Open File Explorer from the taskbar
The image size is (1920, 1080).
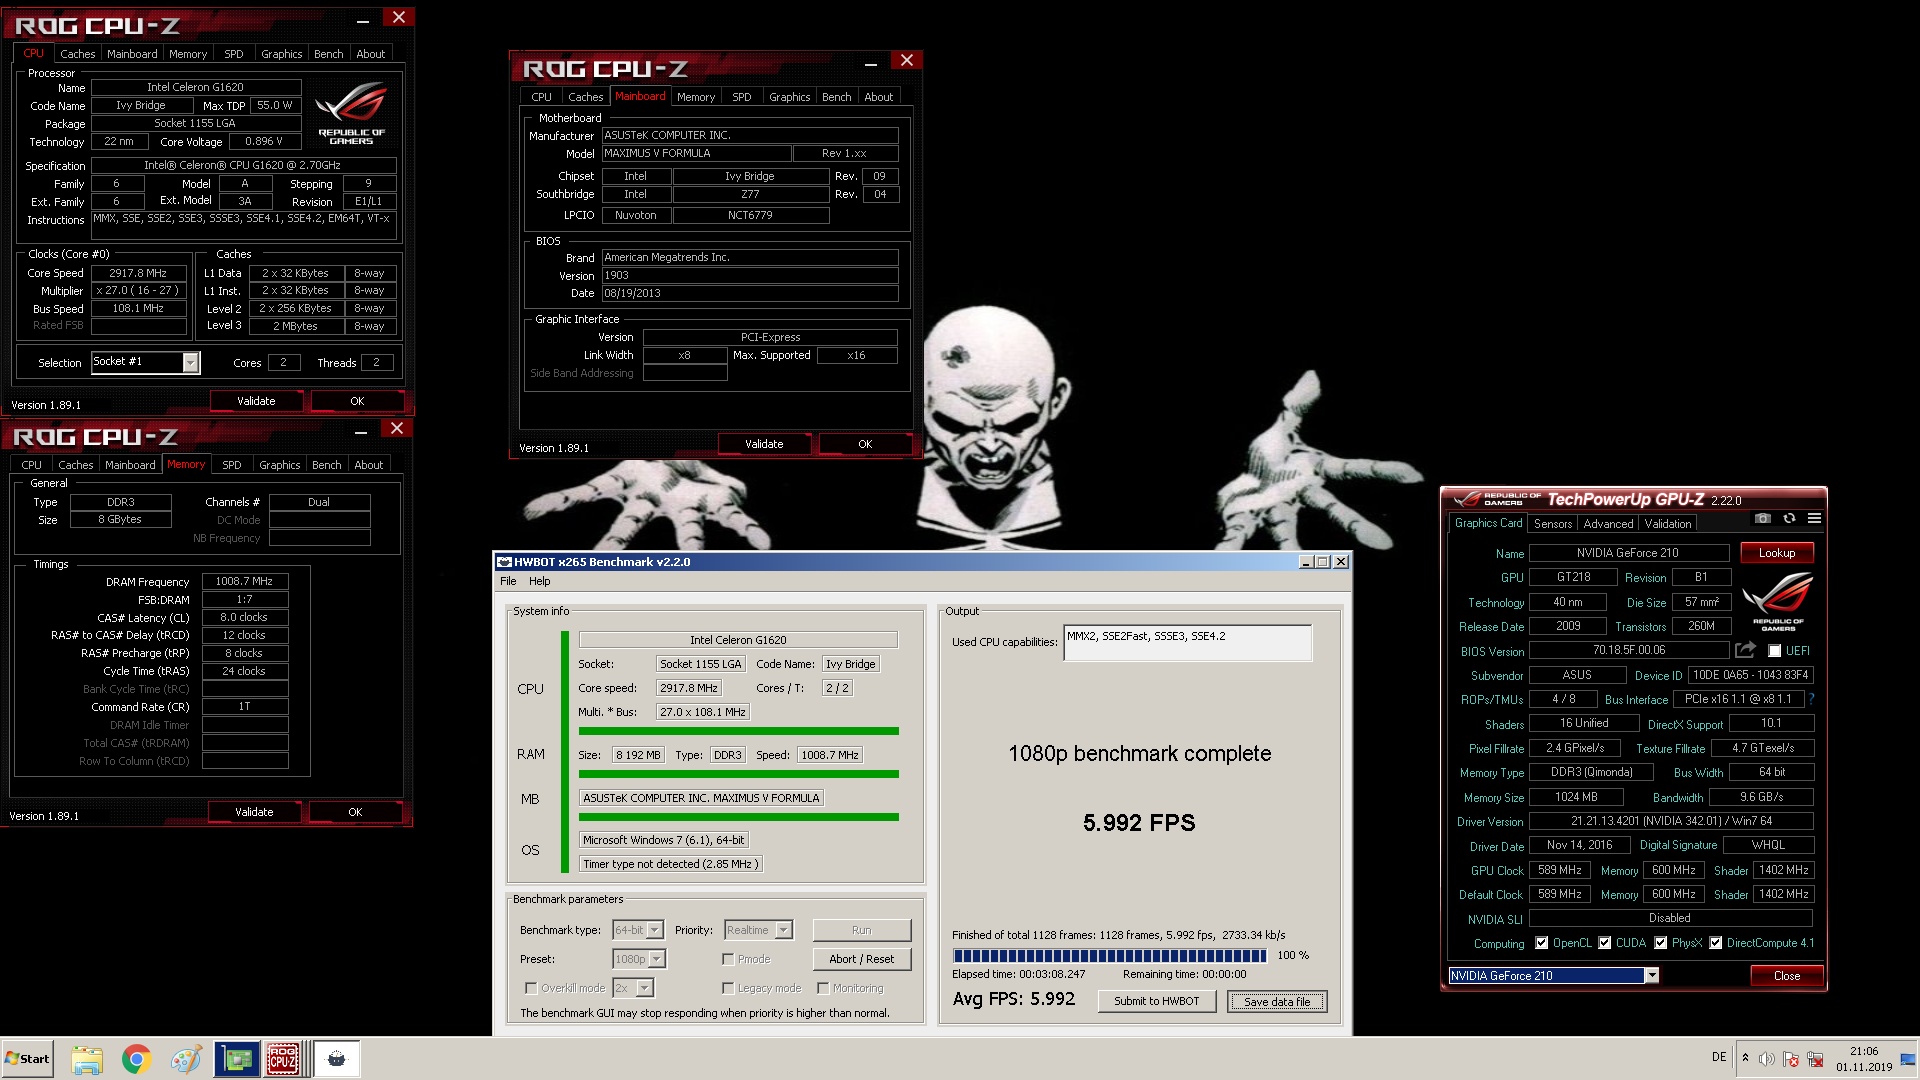pyautogui.click(x=87, y=1059)
